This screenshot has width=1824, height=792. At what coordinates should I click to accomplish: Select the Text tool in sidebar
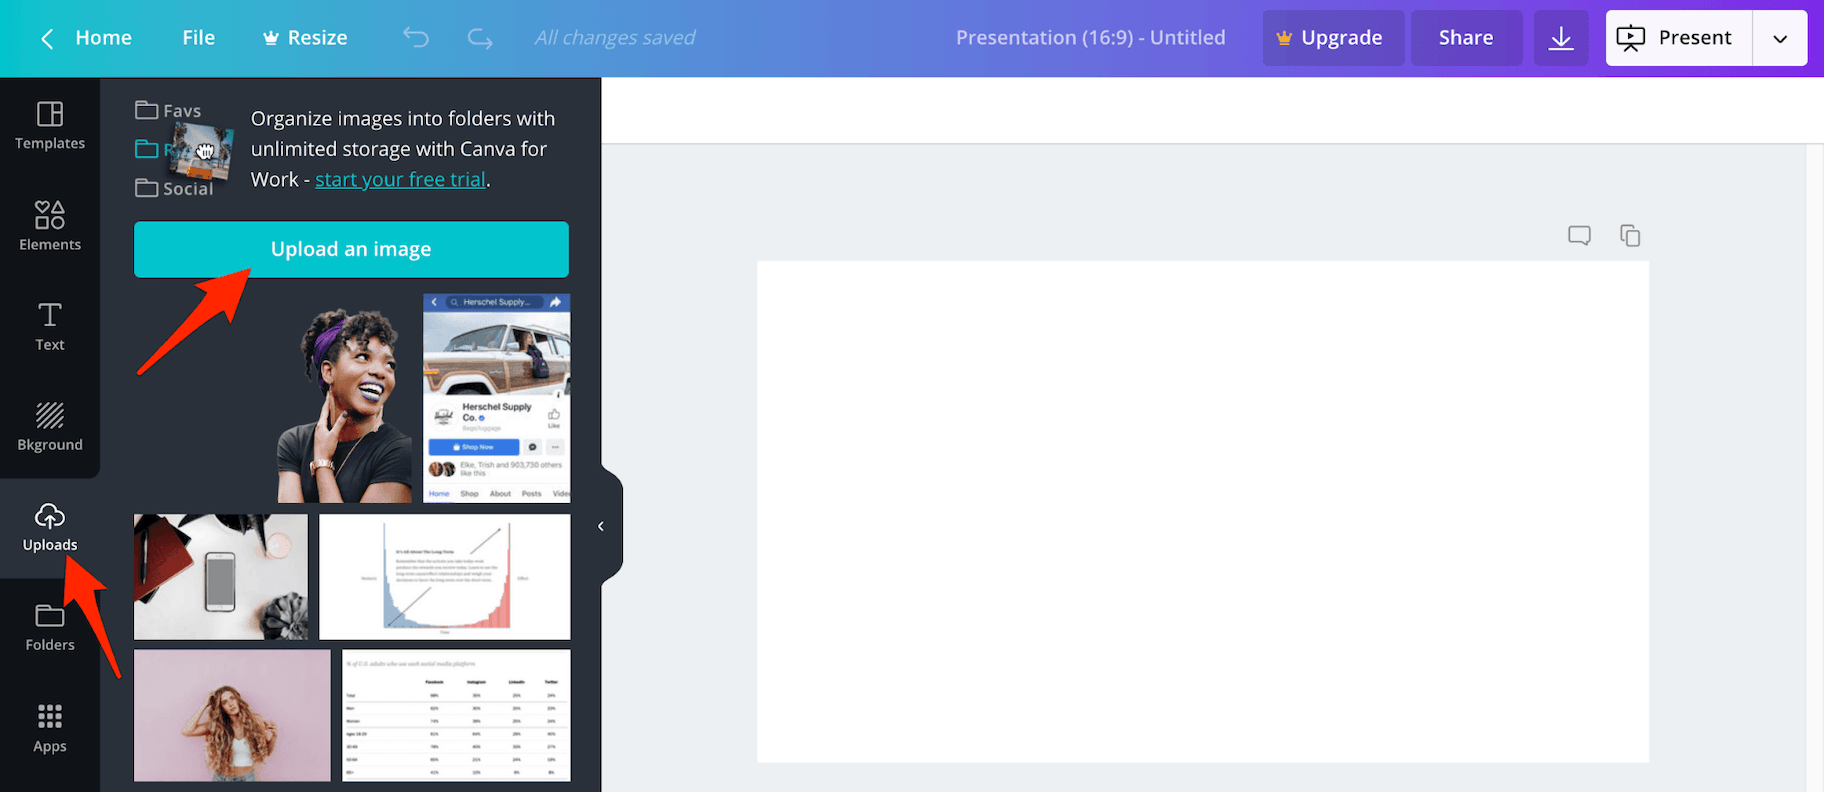50,326
